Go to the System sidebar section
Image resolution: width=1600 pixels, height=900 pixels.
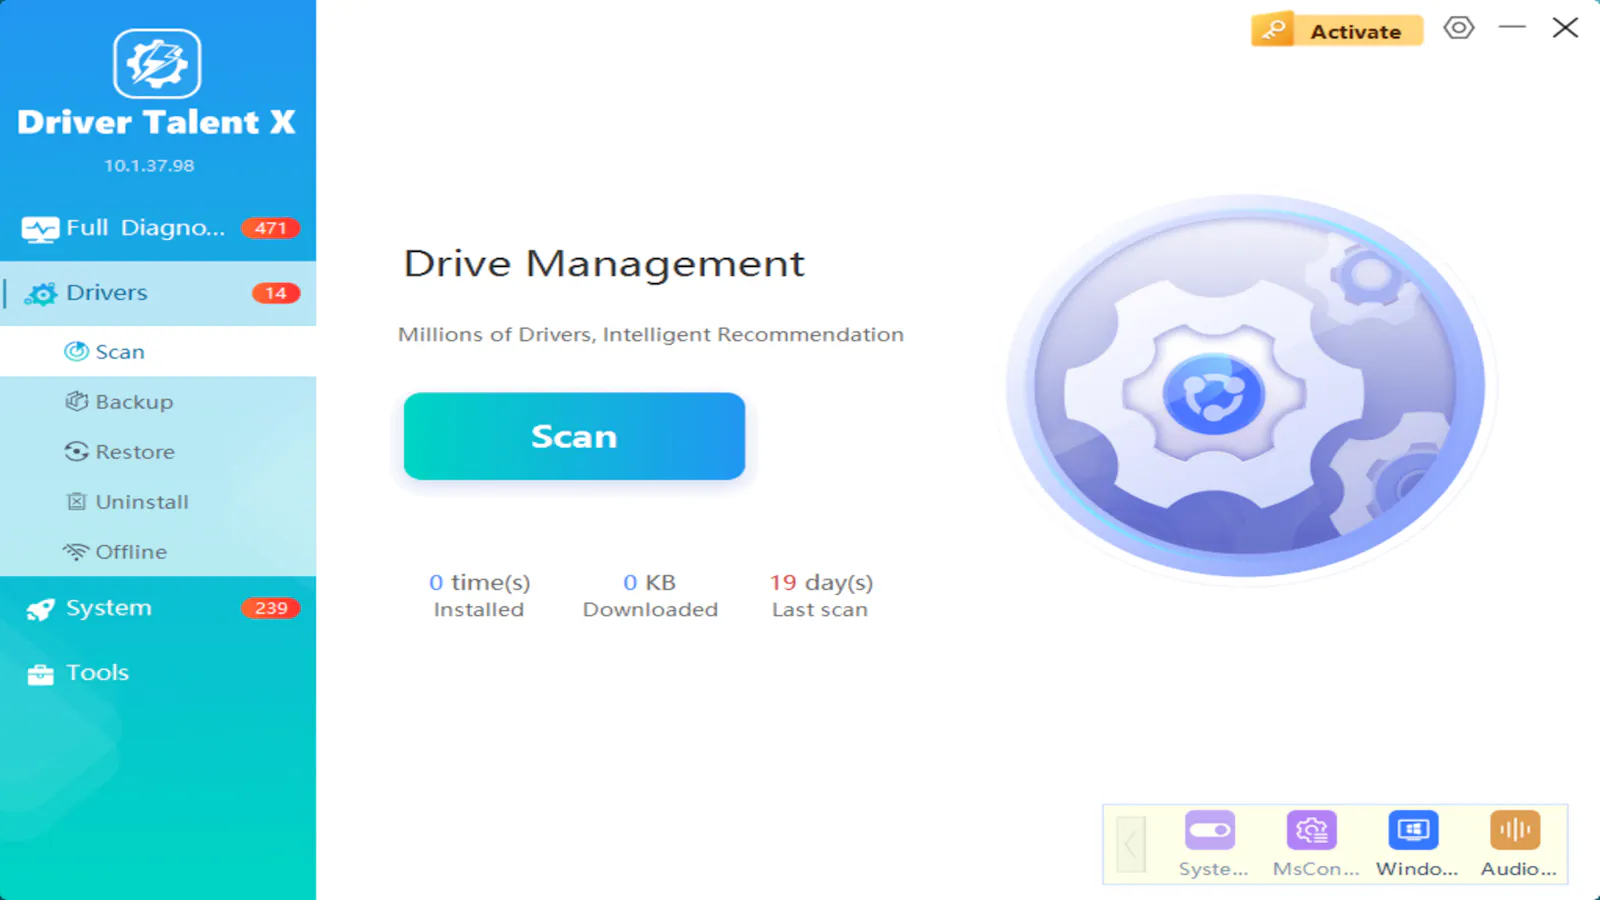coord(158,608)
